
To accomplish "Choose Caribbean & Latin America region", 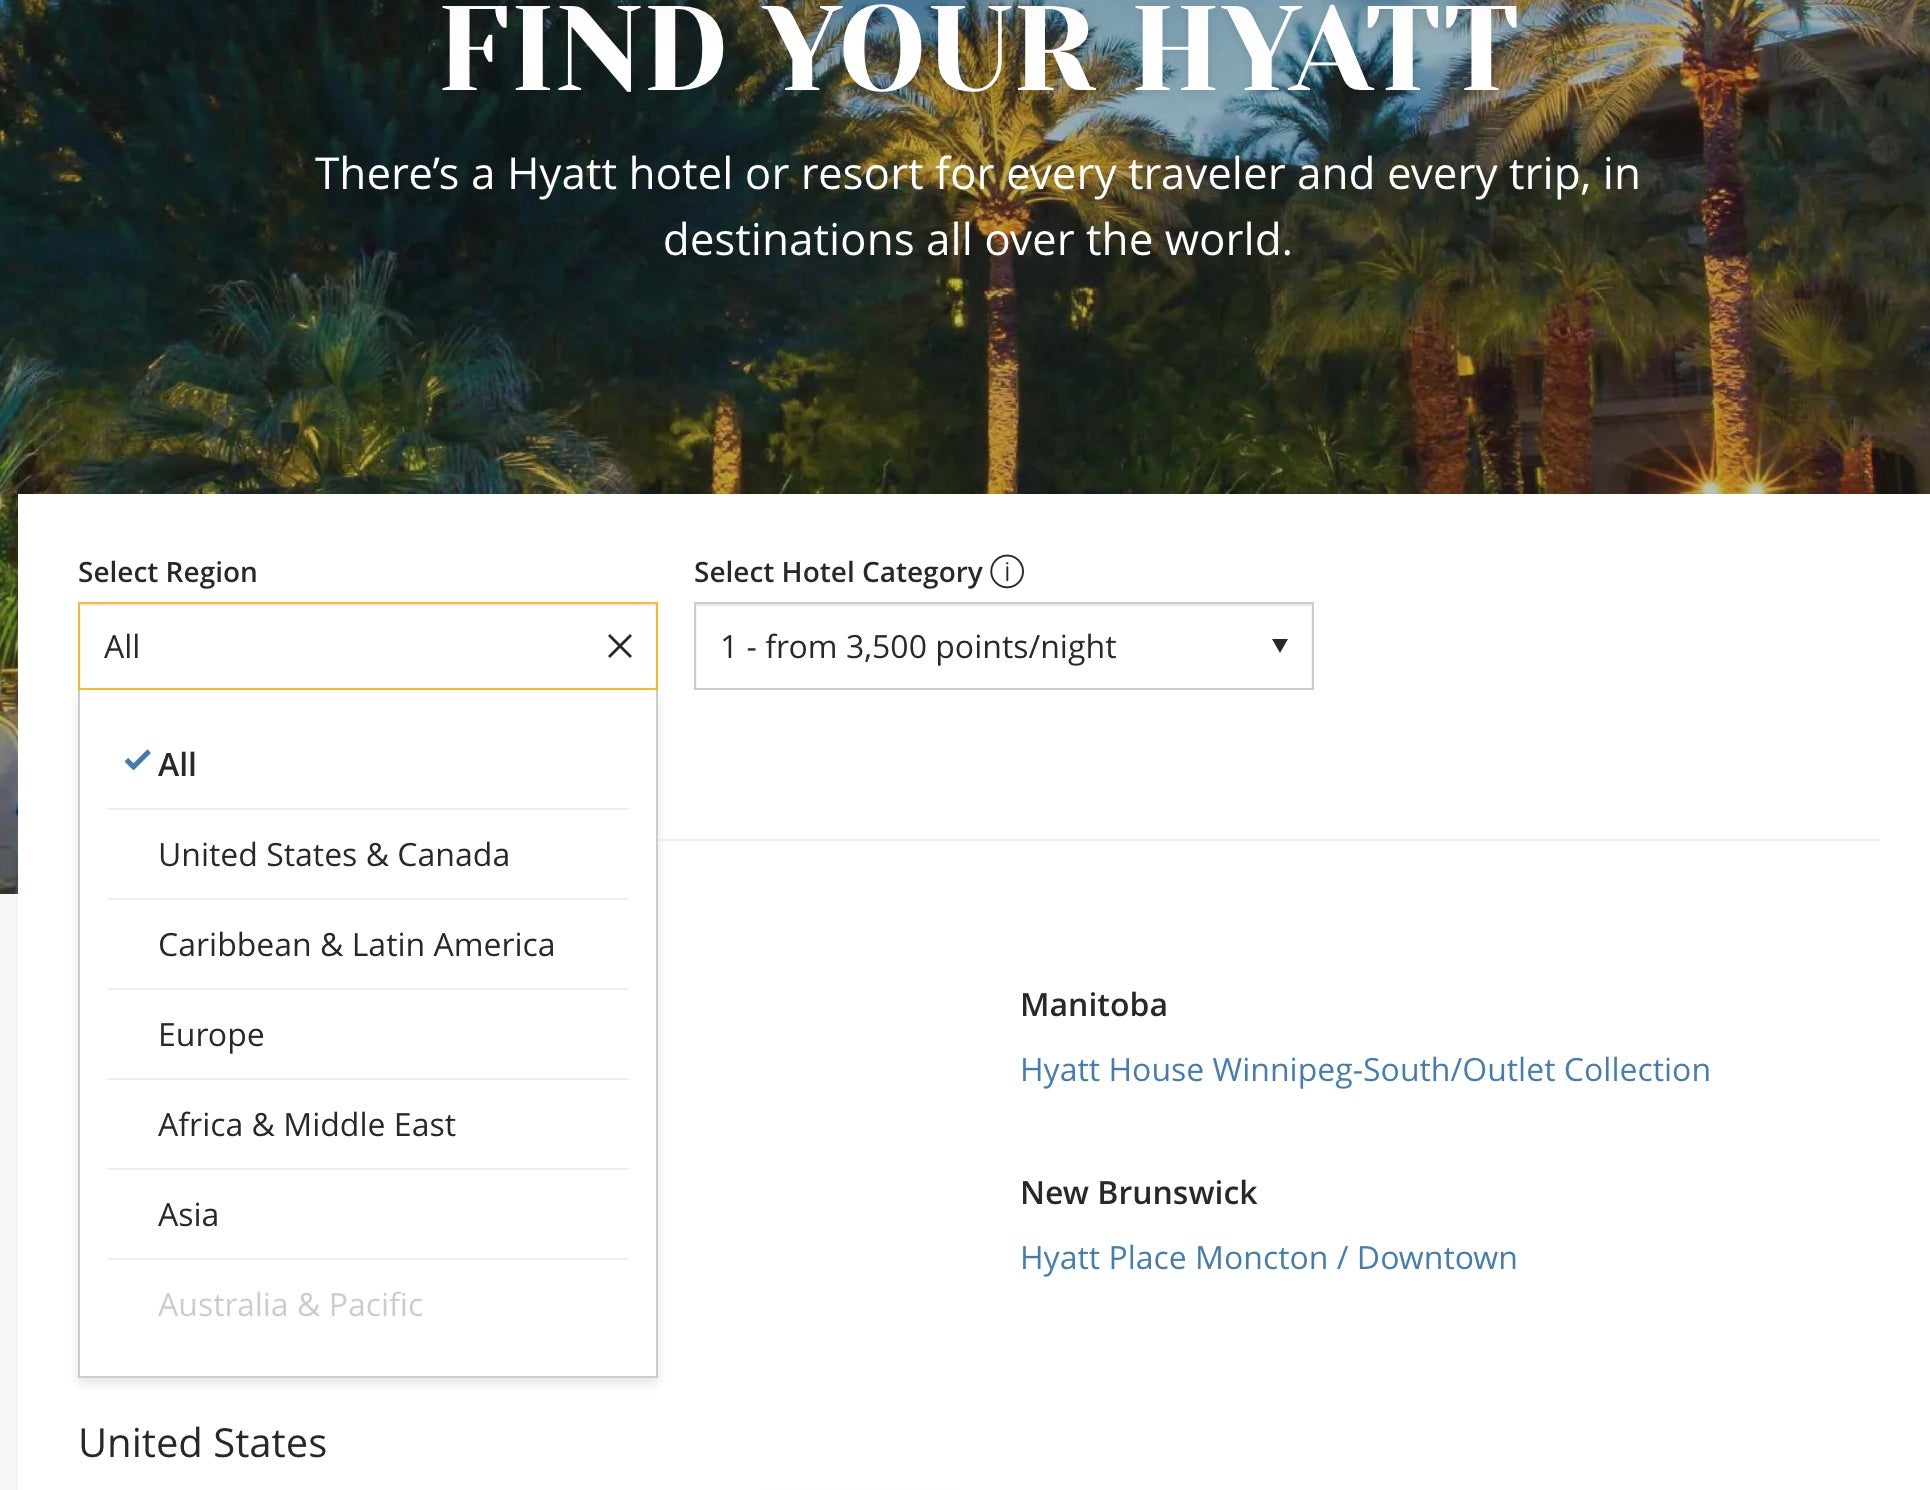I will click(x=368, y=945).
